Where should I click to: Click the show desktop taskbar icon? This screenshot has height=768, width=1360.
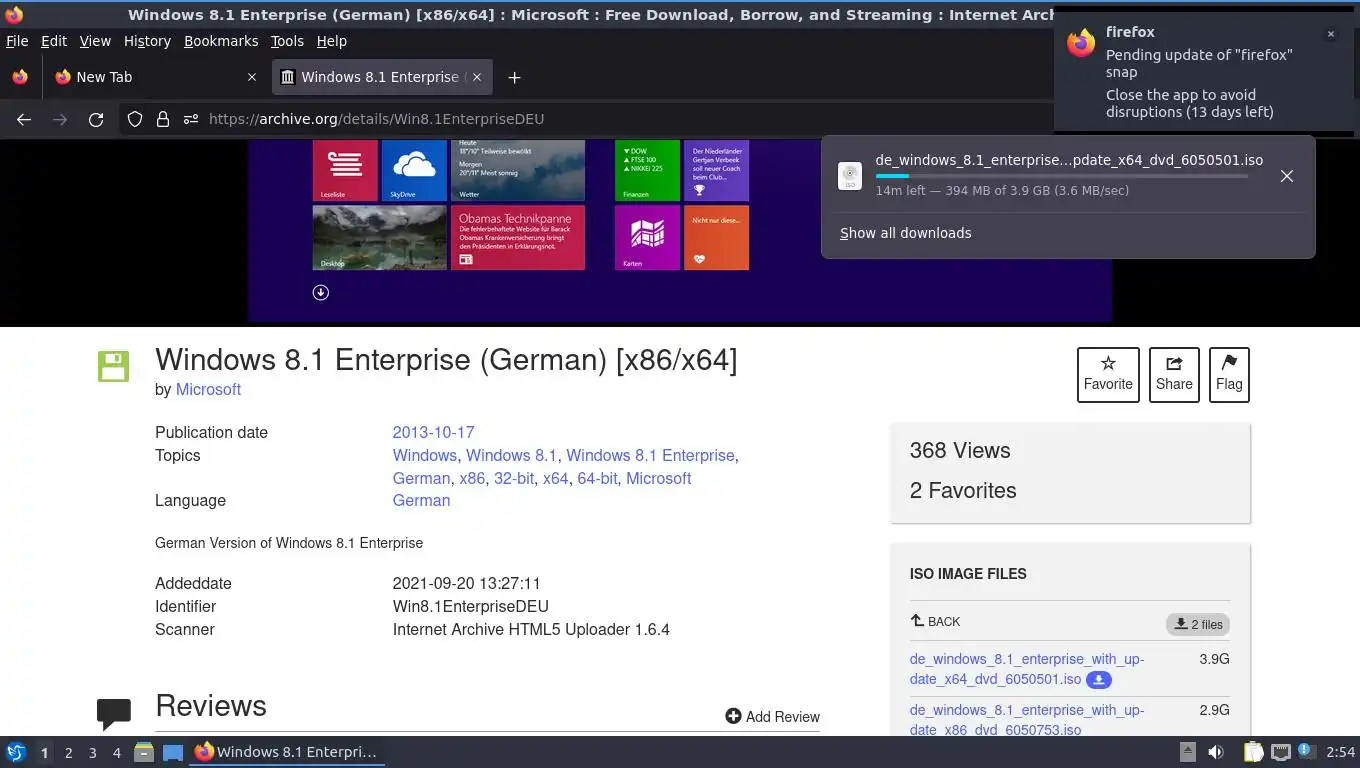click(173, 752)
